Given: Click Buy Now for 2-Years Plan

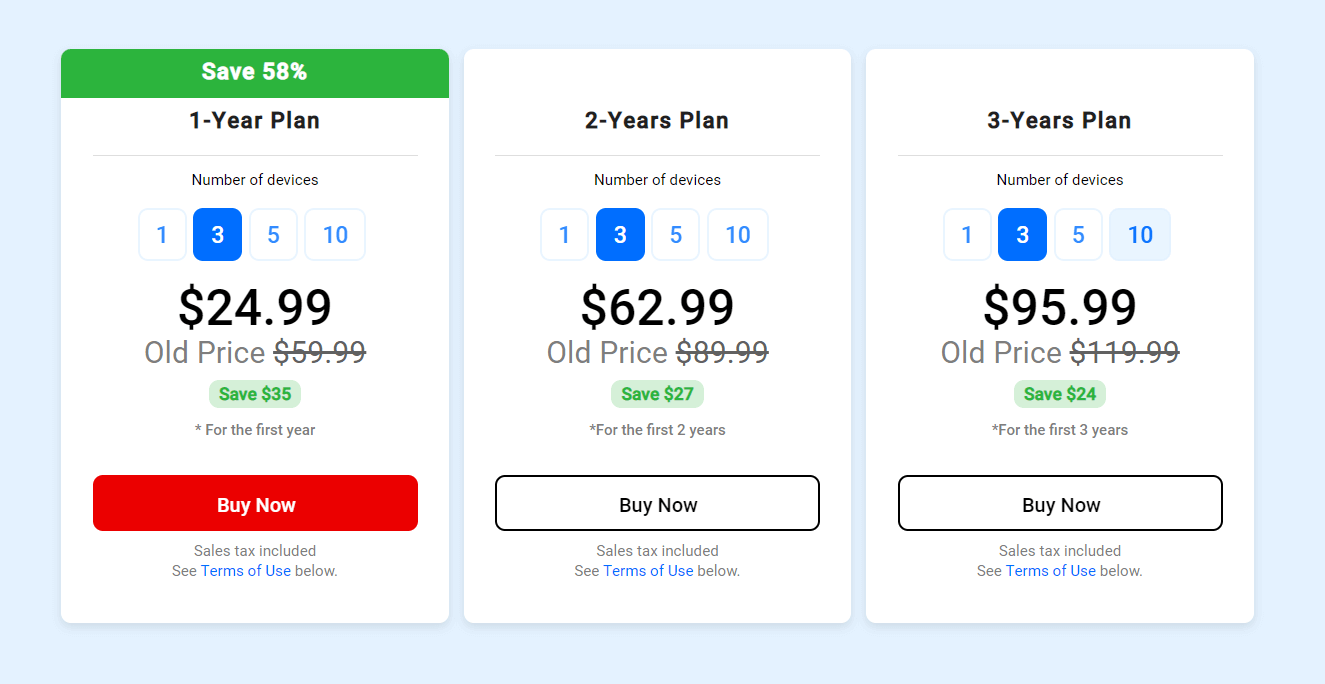Looking at the screenshot, I should [657, 503].
